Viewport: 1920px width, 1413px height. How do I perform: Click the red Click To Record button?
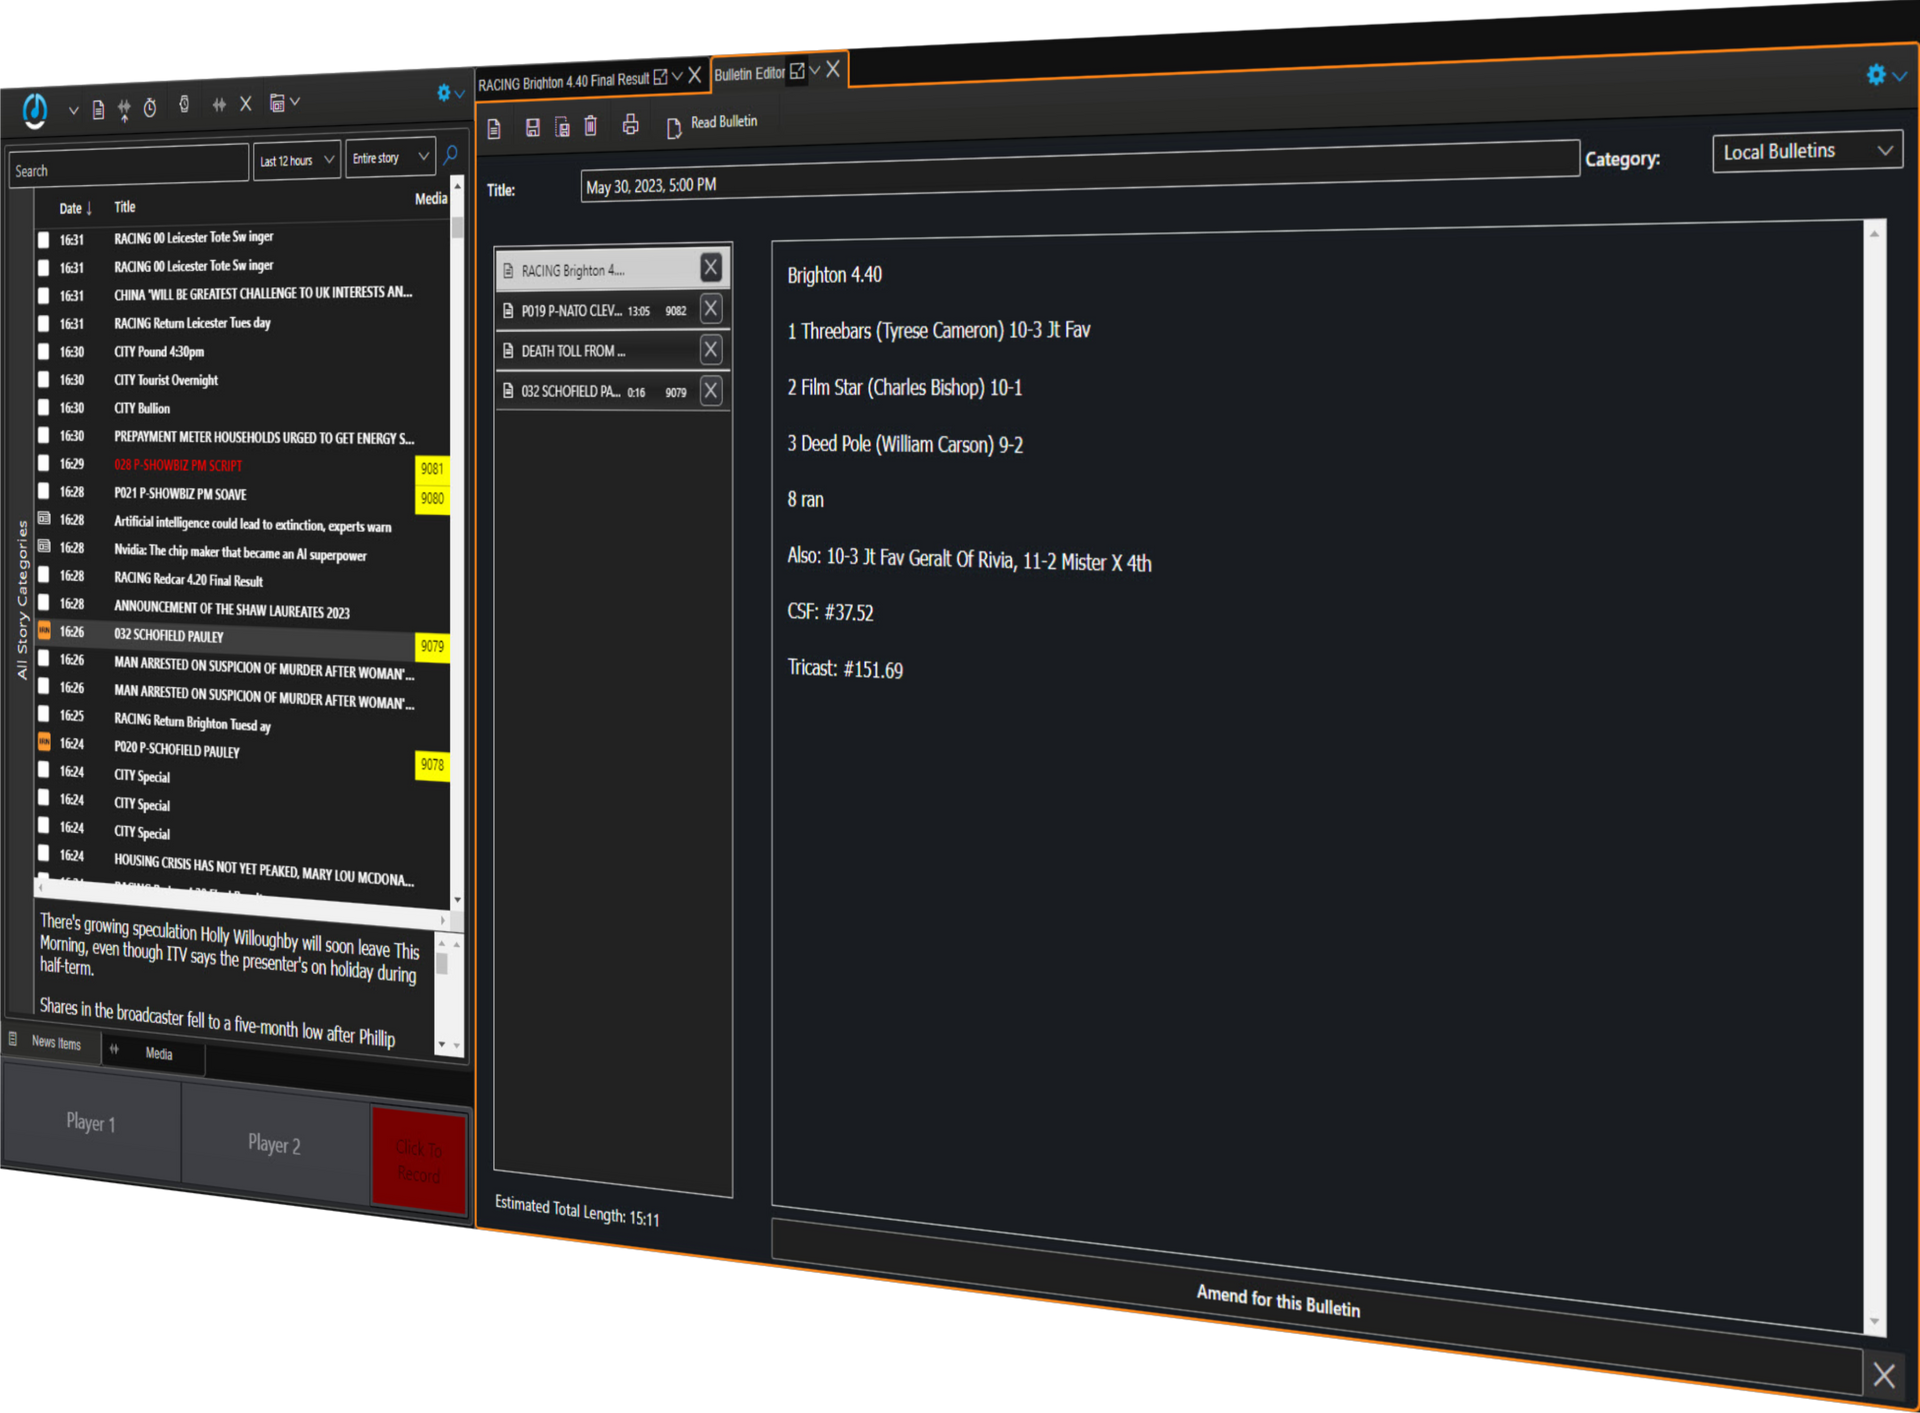tap(420, 1158)
